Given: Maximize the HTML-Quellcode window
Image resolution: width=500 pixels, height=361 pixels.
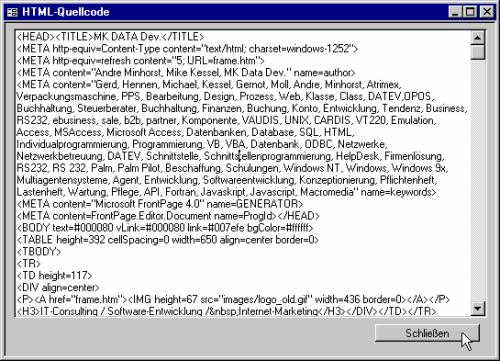Looking at the screenshot, I should (470, 12).
